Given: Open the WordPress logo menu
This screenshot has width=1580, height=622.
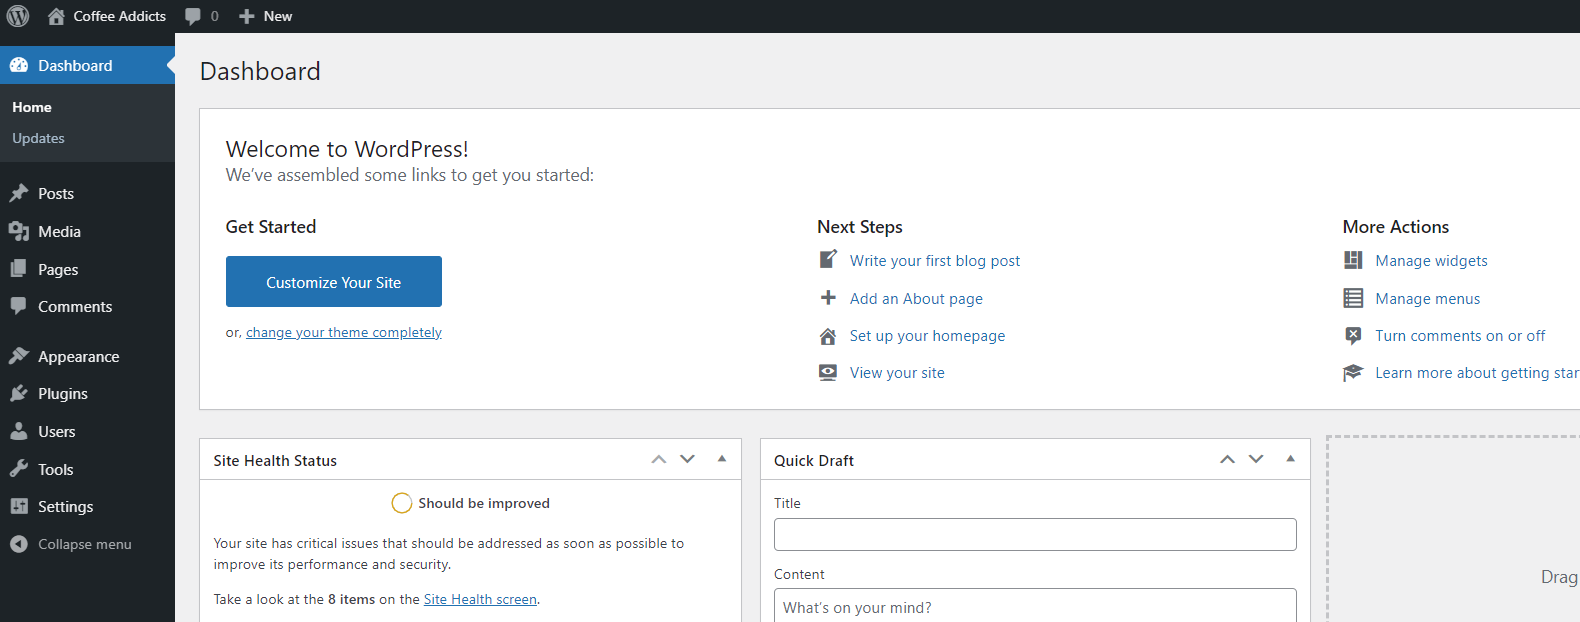Looking at the screenshot, I should 18,16.
